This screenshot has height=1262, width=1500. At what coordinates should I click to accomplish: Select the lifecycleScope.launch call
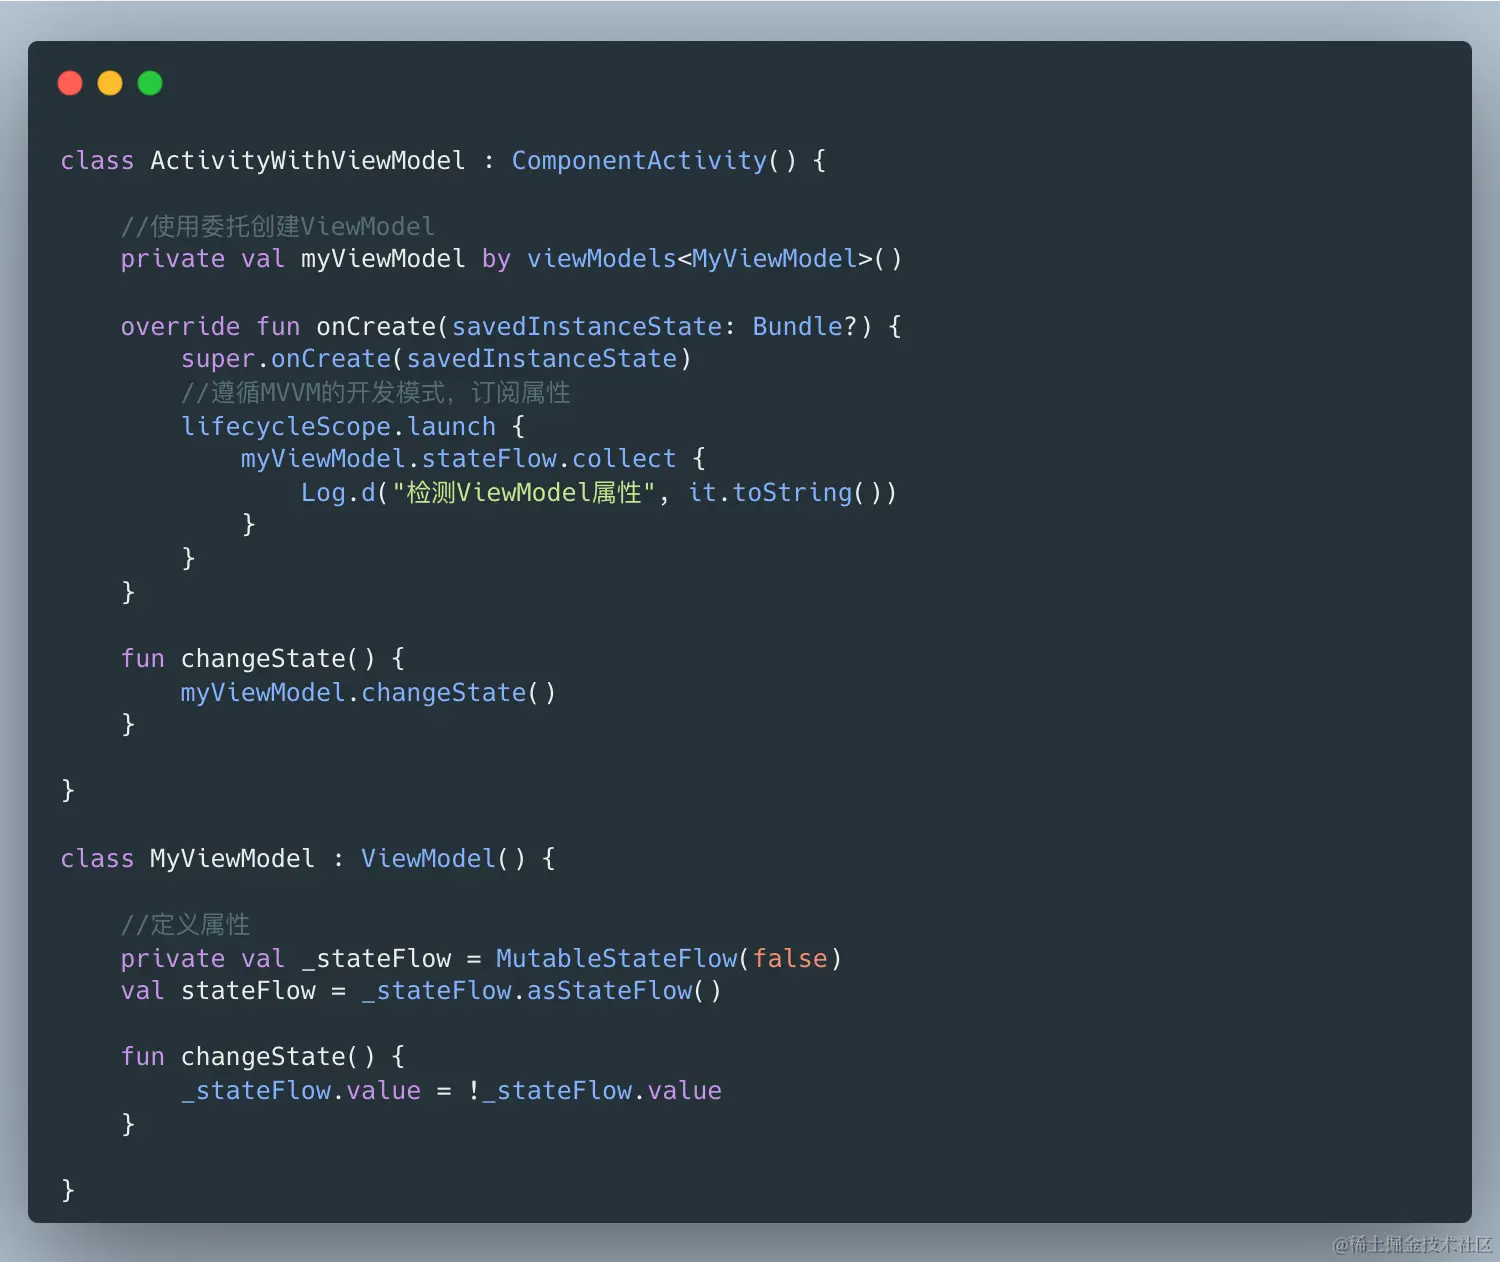340,426
